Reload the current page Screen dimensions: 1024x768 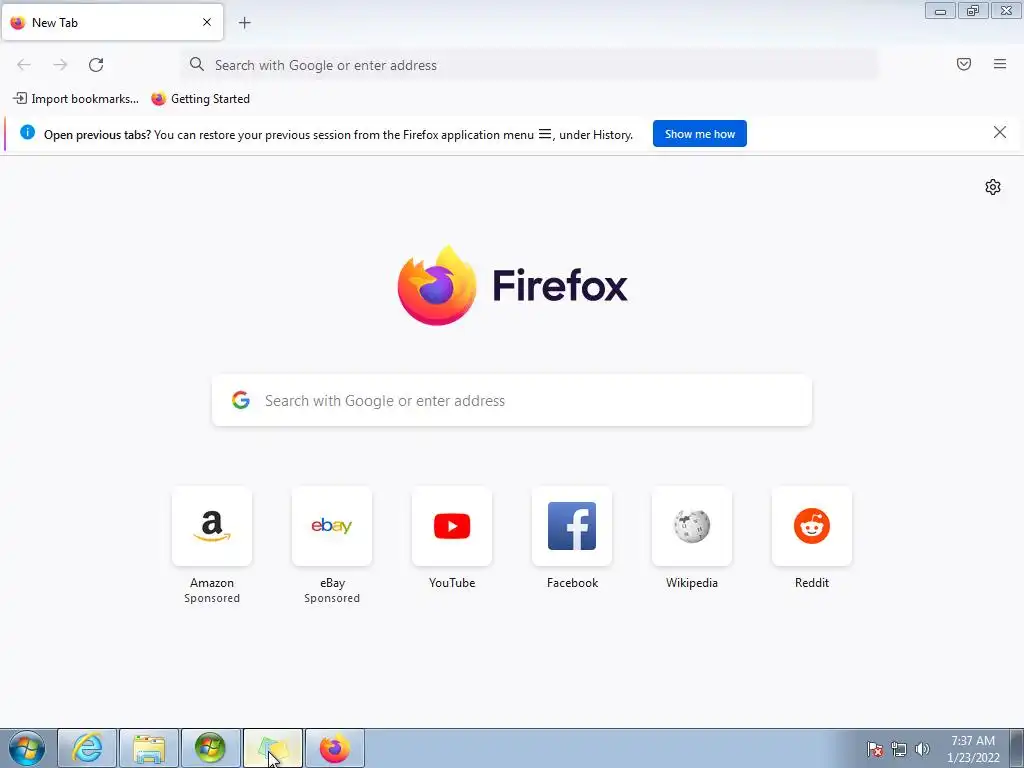coord(96,65)
